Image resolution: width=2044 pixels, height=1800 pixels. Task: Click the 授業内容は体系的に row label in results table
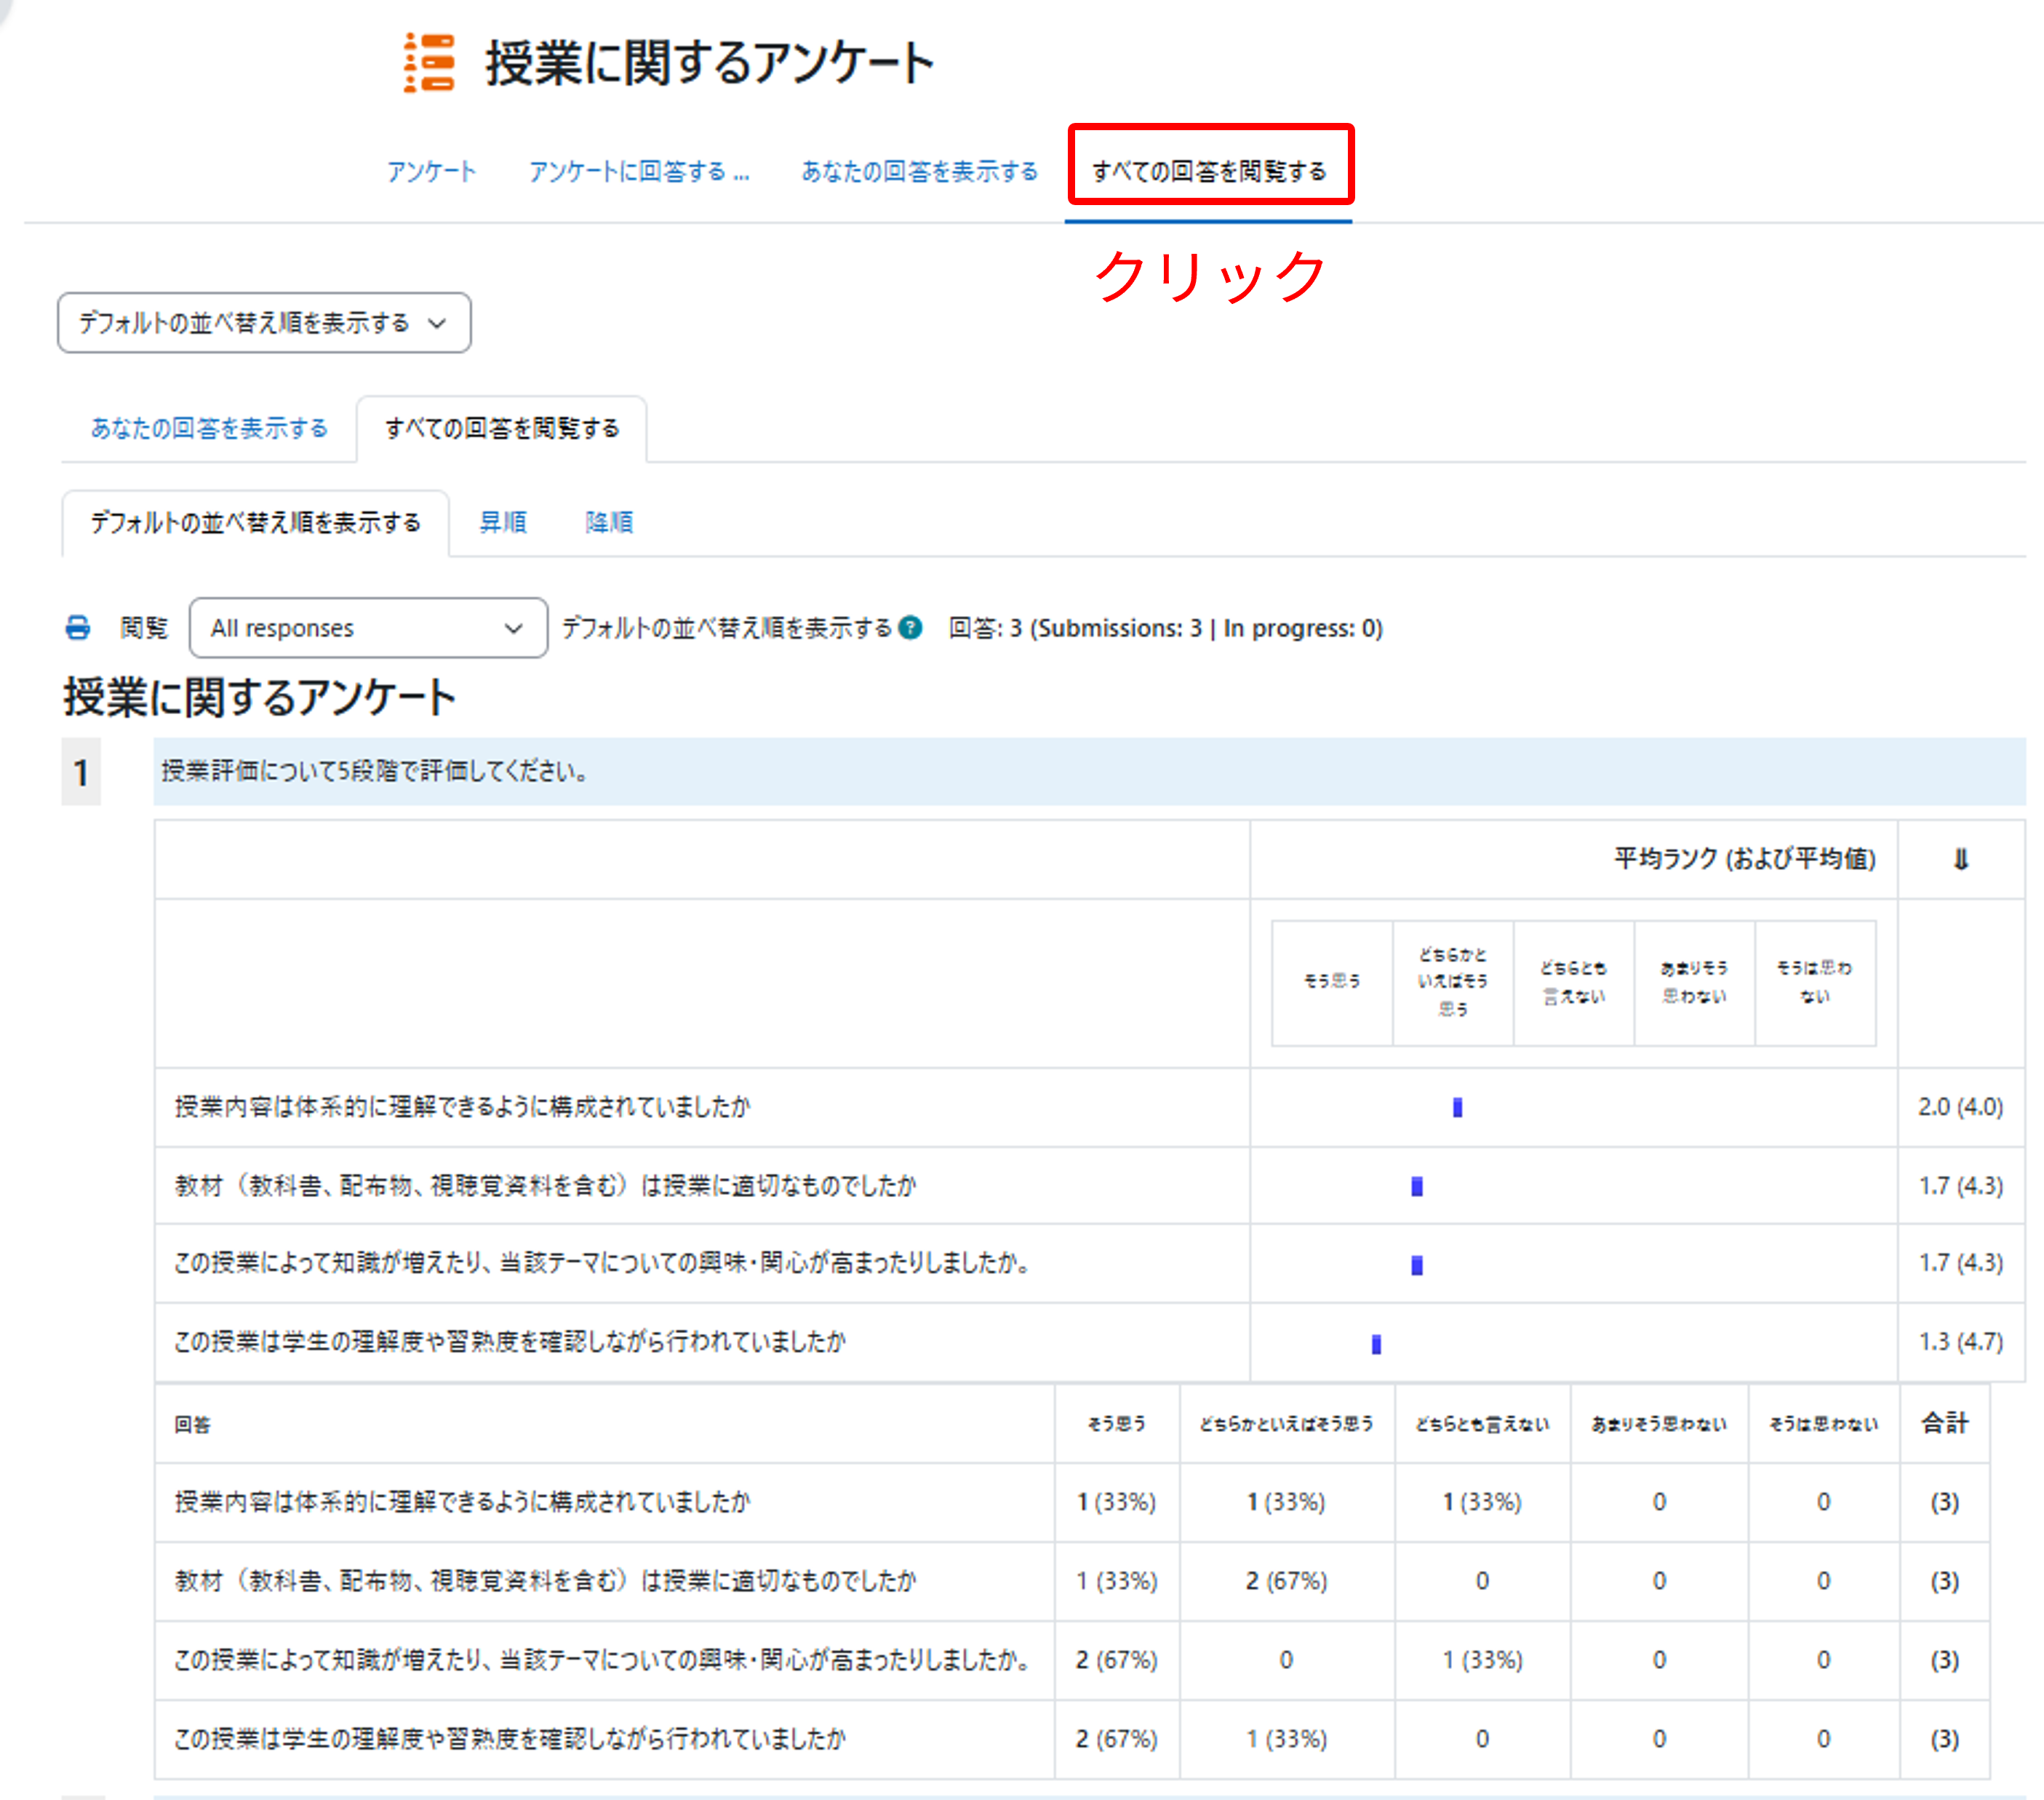pos(462,1502)
